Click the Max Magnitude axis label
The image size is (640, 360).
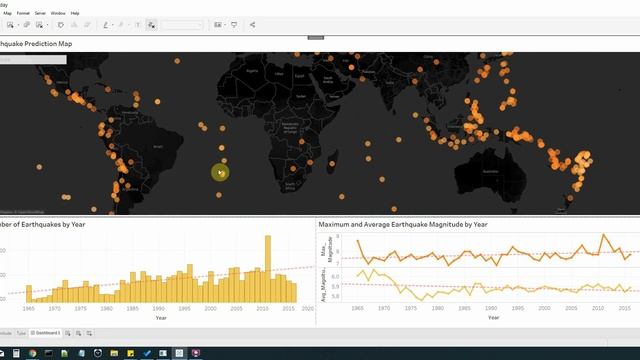[x=327, y=250]
